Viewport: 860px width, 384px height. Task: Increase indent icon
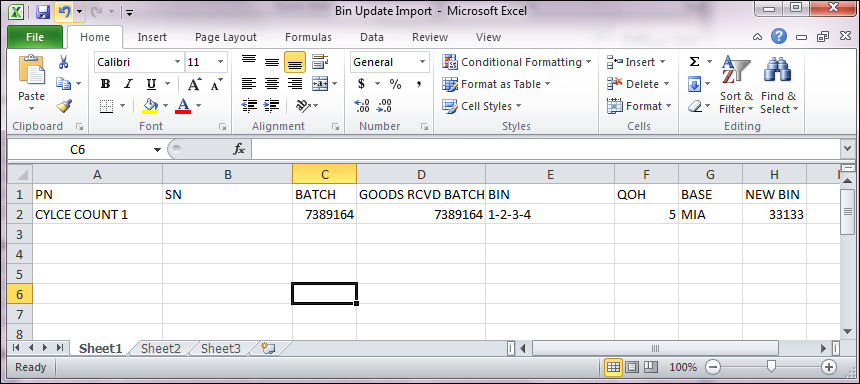click(271, 106)
